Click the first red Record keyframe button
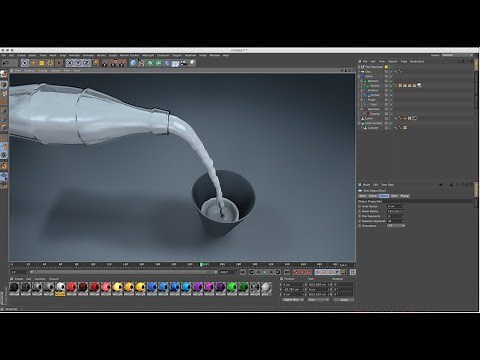The width and height of the screenshot is (480, 360). [x=296, y=272]
